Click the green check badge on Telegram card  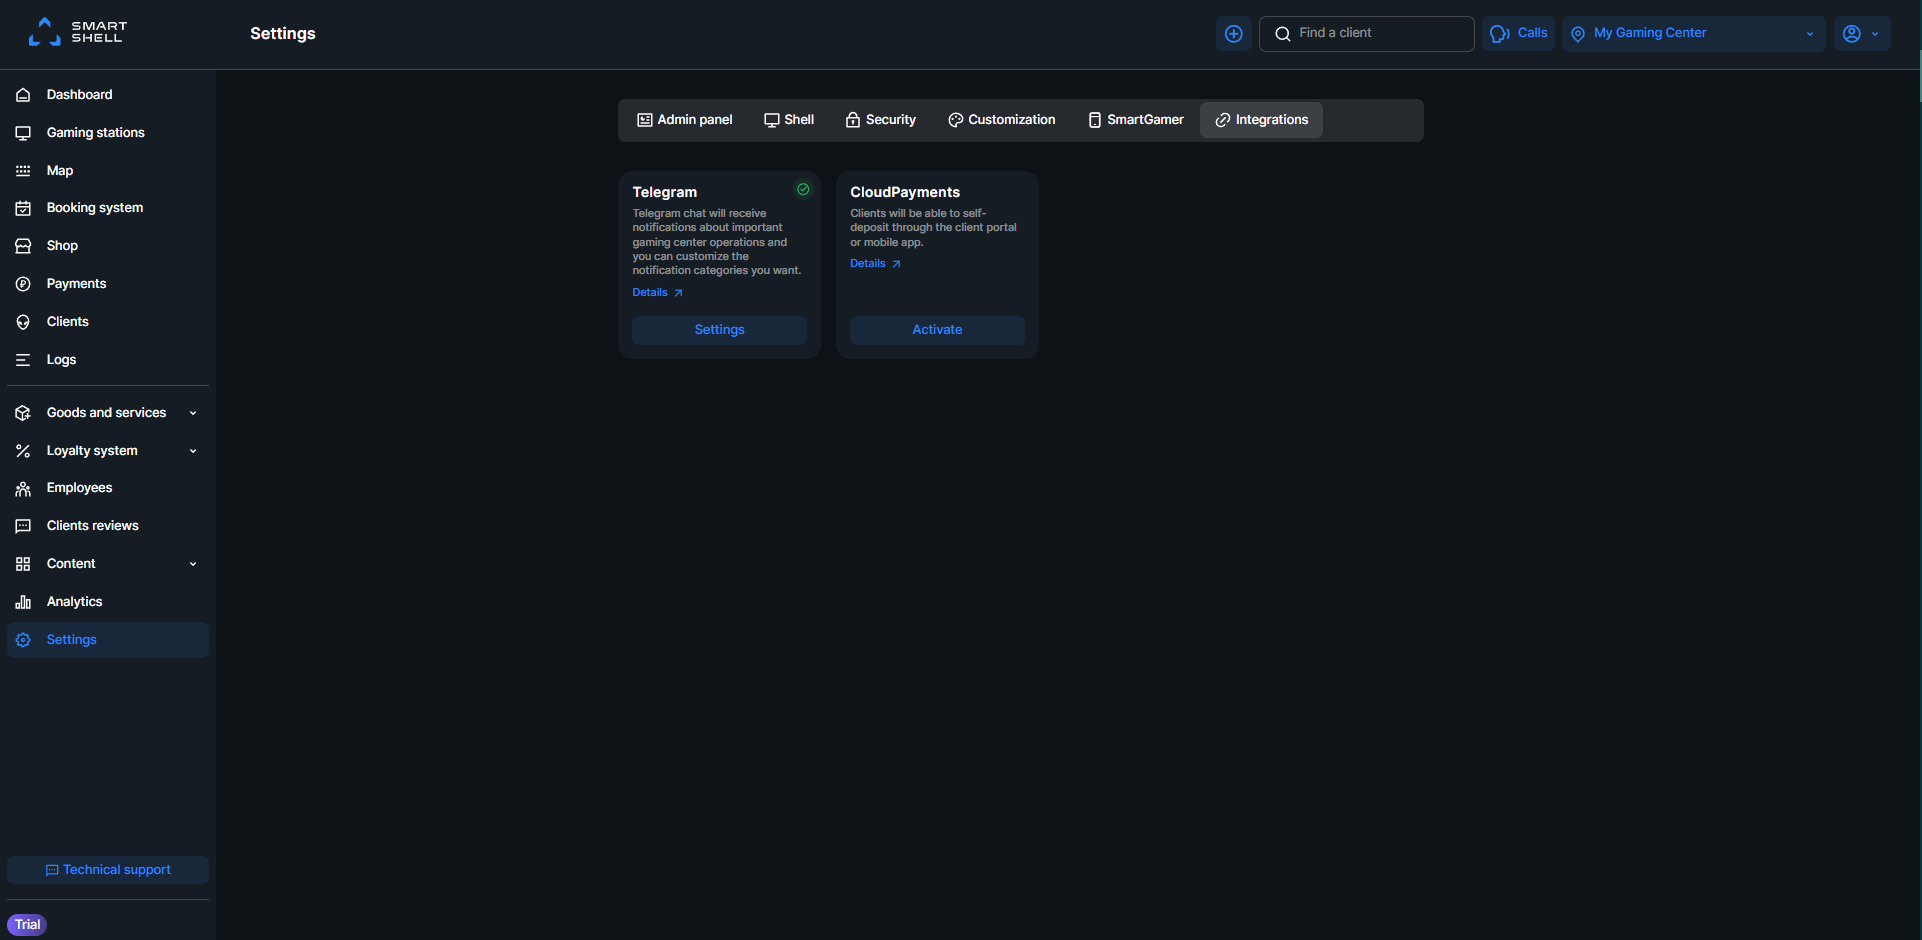point(803,189)
